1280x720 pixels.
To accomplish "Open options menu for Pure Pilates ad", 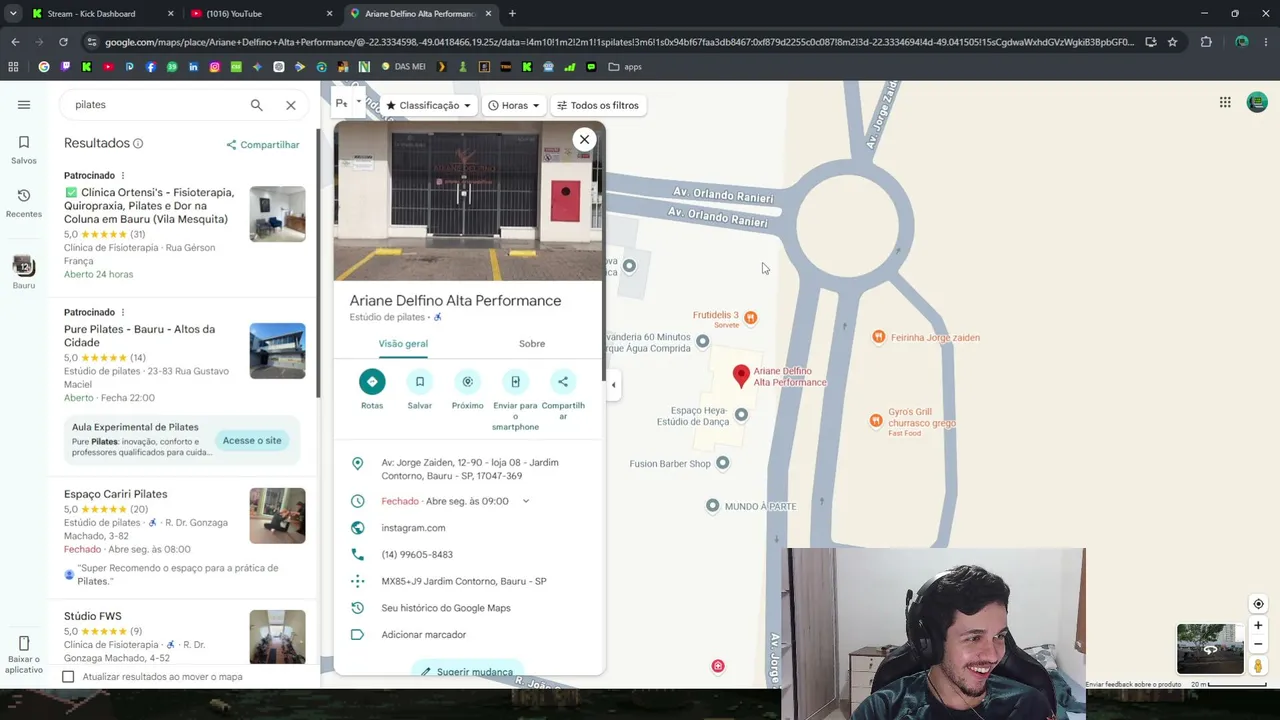I will [123, 313].
